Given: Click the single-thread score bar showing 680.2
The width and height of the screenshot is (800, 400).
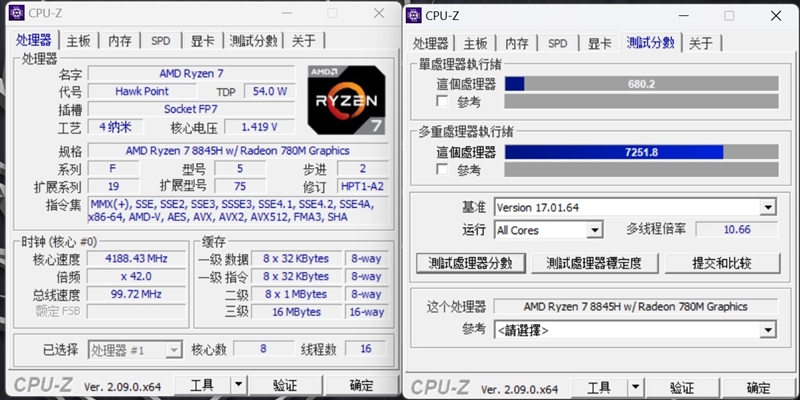Looking at the screenshot, I should (x=641, y=84).
